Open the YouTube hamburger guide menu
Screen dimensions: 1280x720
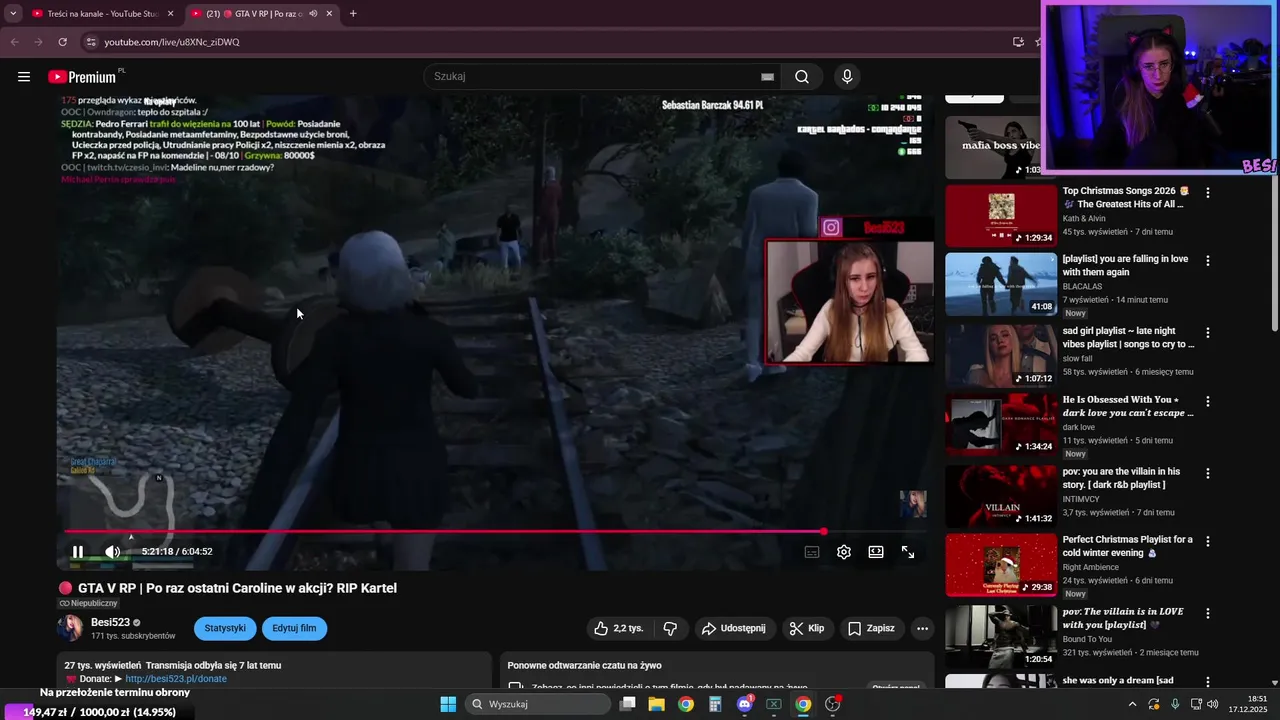click(x=24, y=77)
